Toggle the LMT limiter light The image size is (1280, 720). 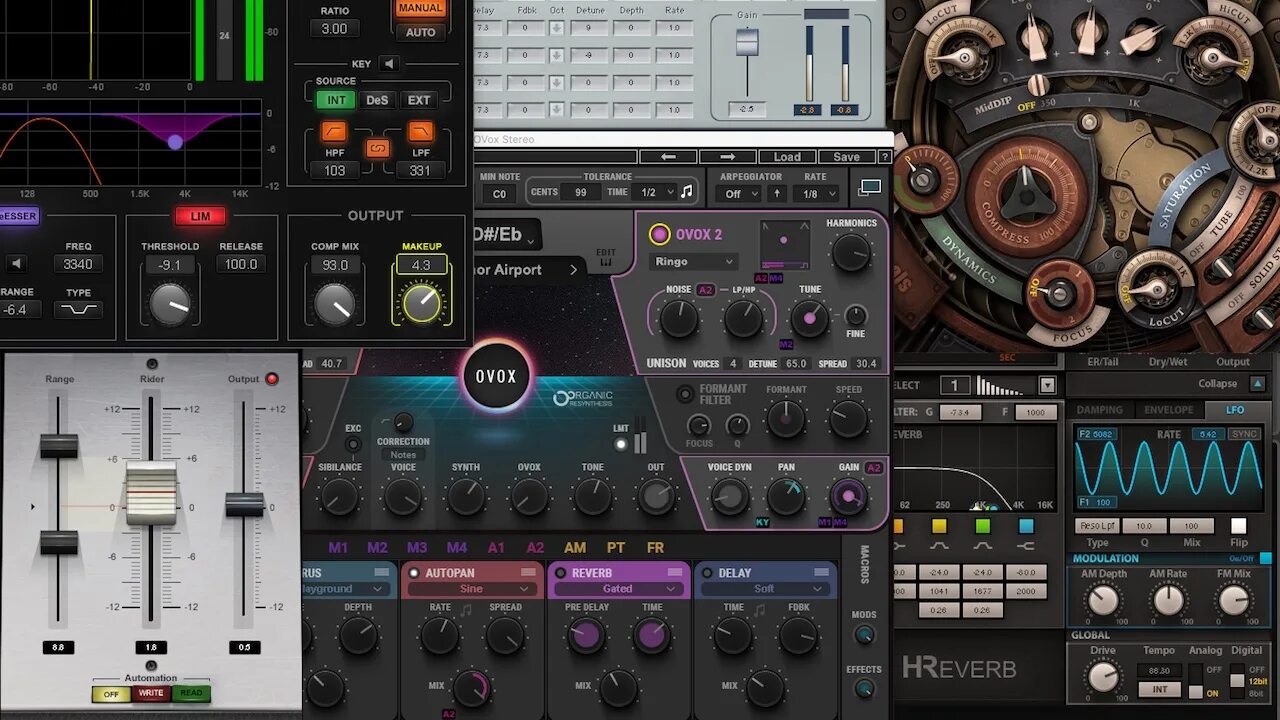(621, 444)
